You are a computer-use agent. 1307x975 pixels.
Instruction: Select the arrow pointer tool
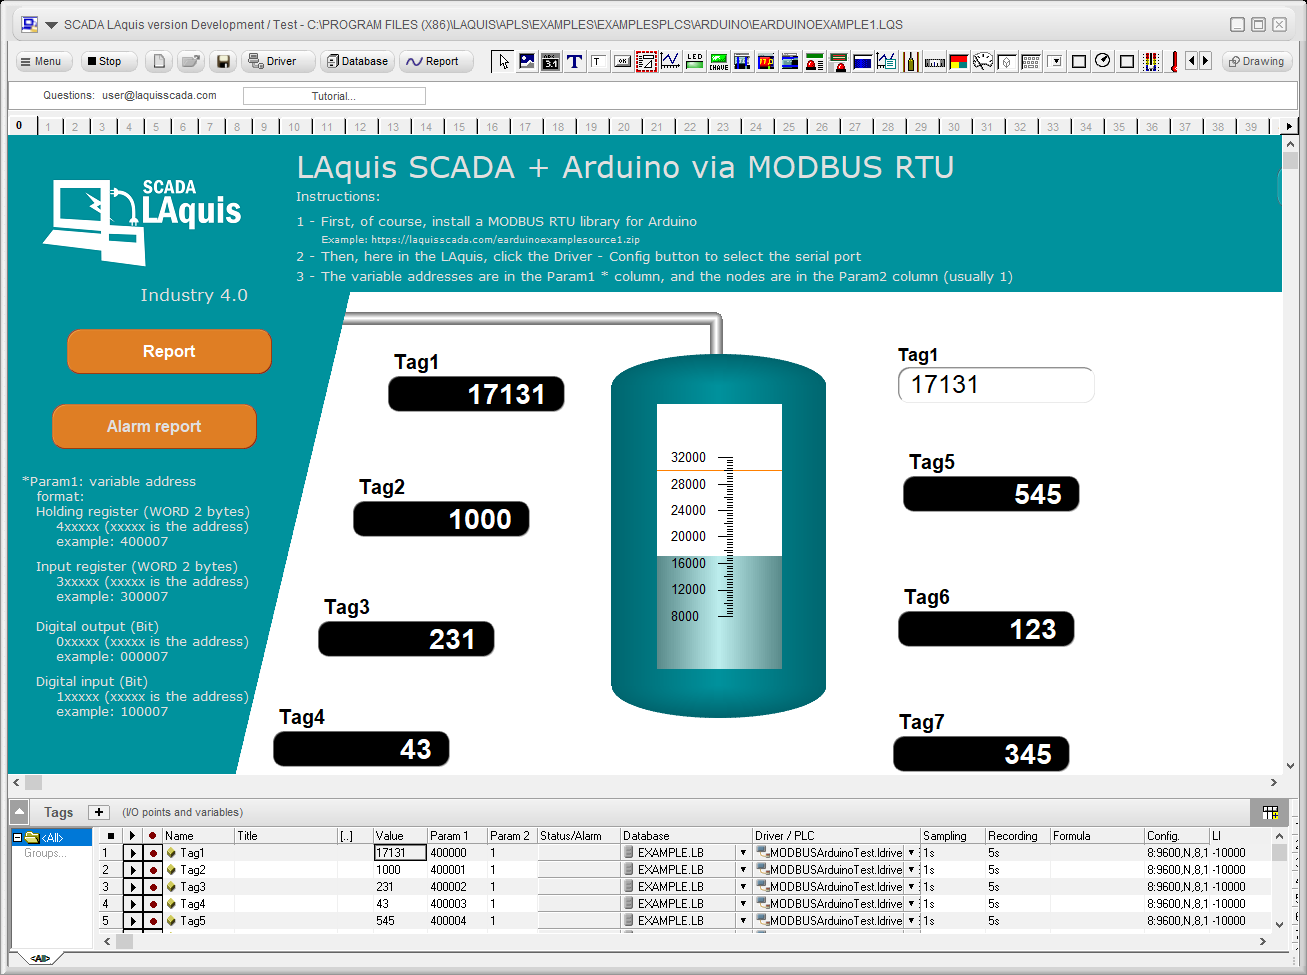[x=504, y=61]
